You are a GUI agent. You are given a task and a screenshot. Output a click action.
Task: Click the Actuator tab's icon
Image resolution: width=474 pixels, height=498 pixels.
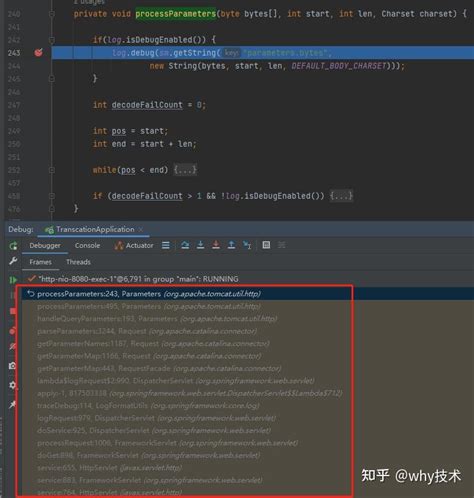point(119,246)
